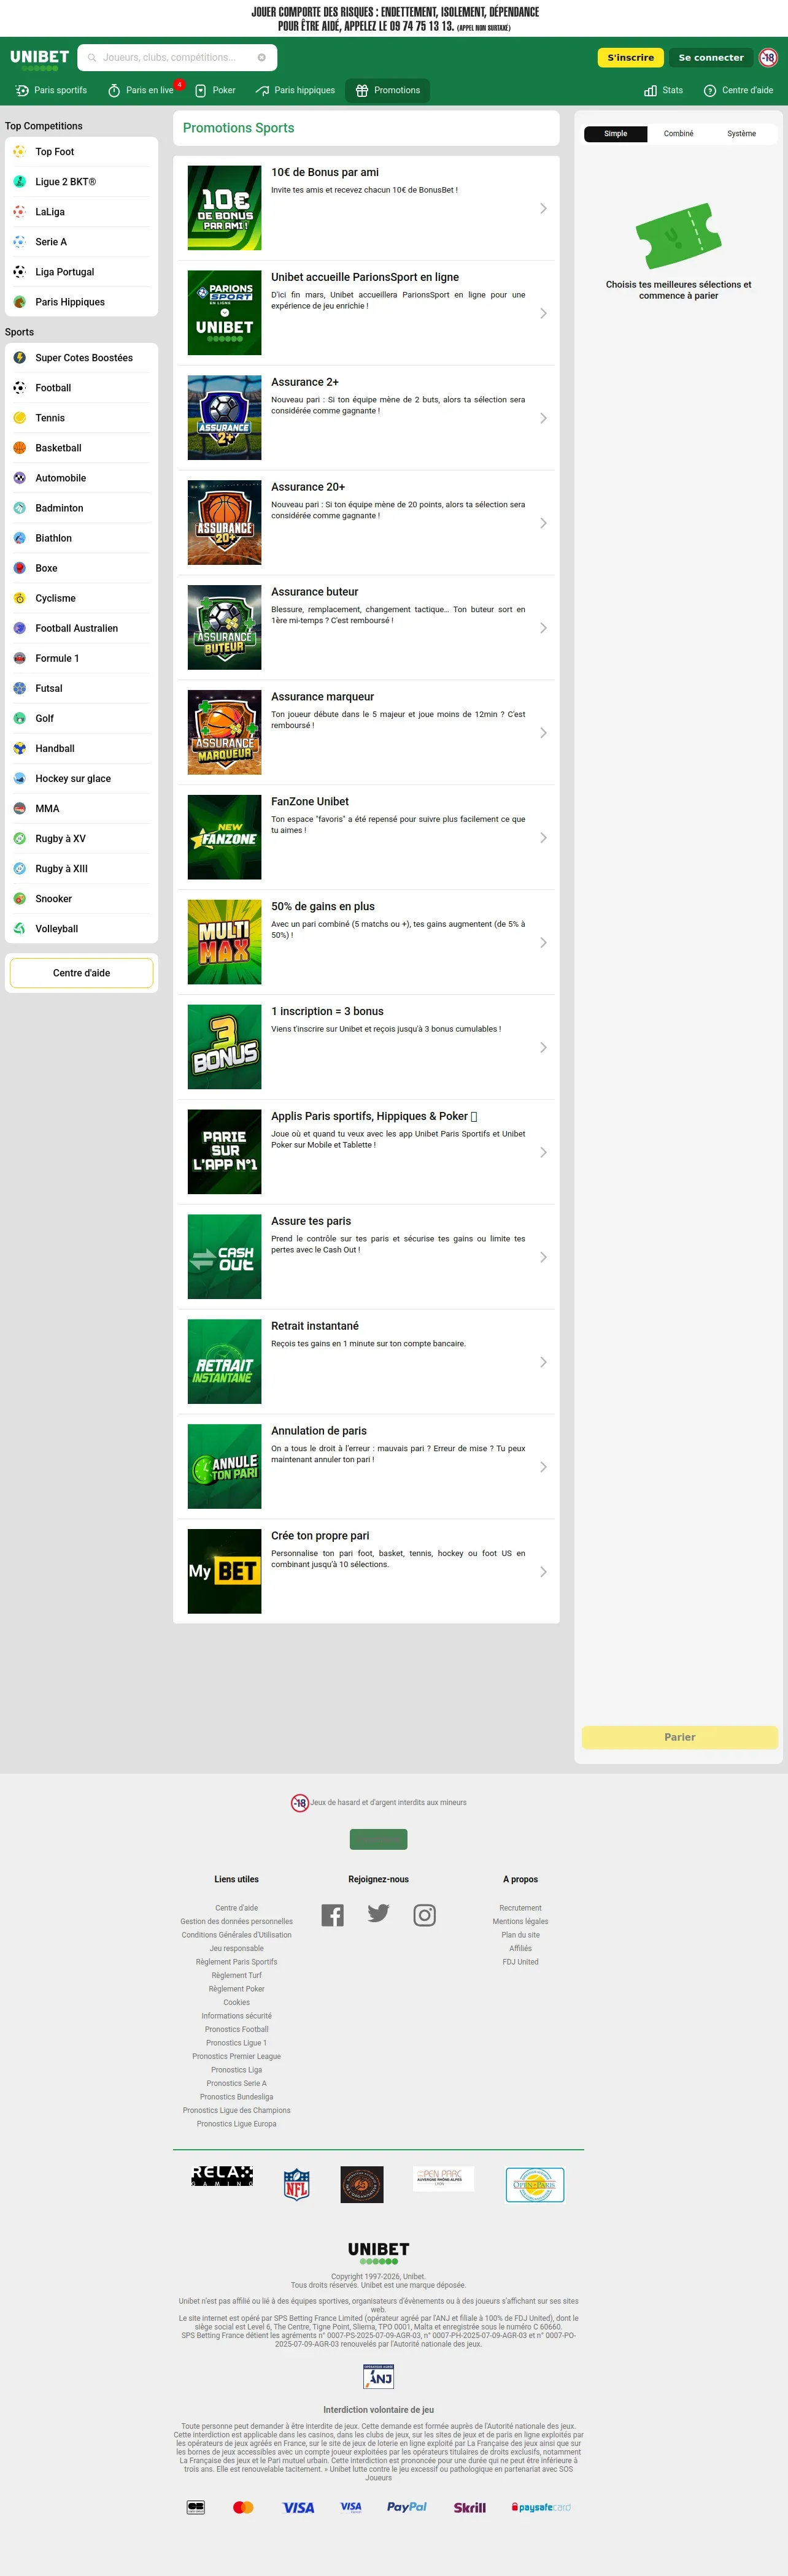Click the Serie A icon
Viewport: 788px width, 2576px height.
19,242
